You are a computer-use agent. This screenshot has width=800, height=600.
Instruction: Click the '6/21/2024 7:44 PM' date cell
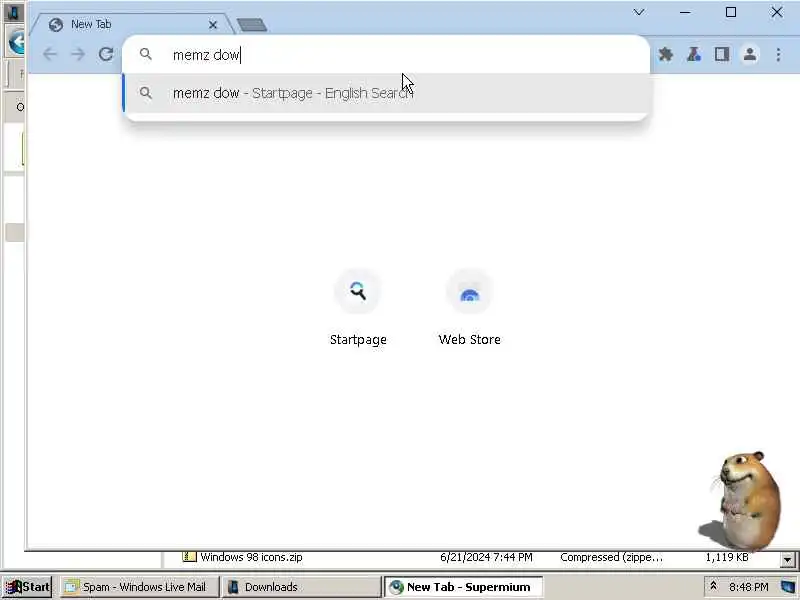[x=486, y=557]
